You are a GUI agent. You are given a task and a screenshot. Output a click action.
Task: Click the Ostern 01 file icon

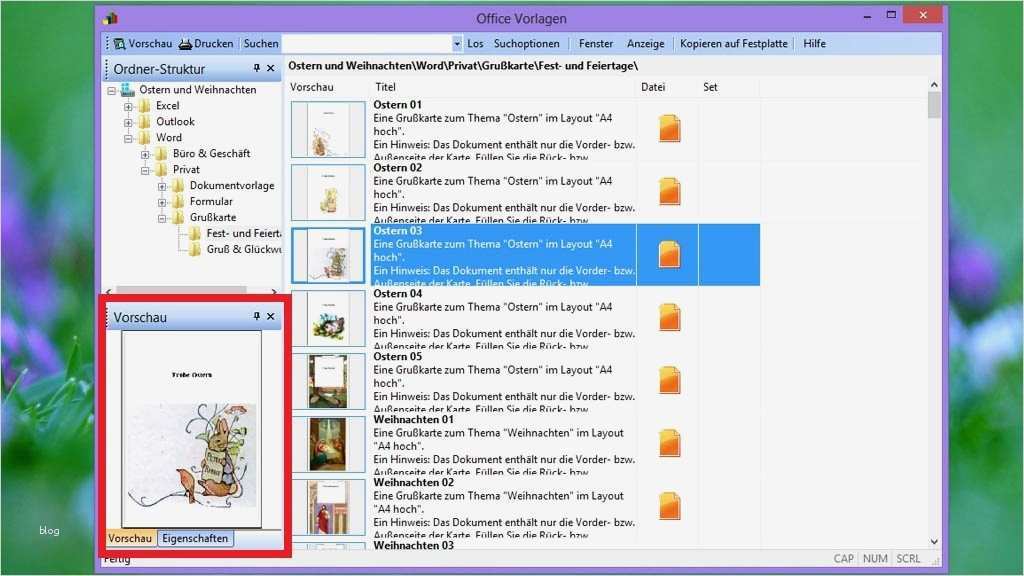point(669,129)
